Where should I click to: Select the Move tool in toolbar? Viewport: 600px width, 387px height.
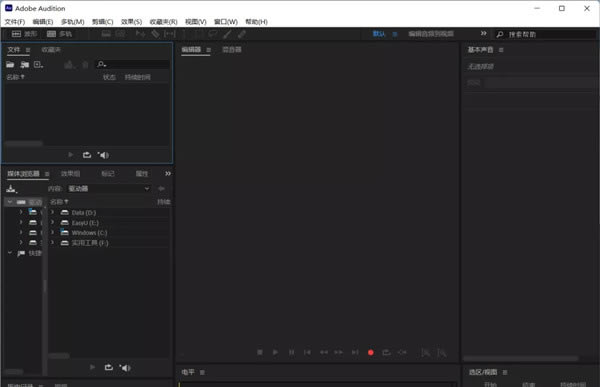pyautogui.click(x=140, y=34)
